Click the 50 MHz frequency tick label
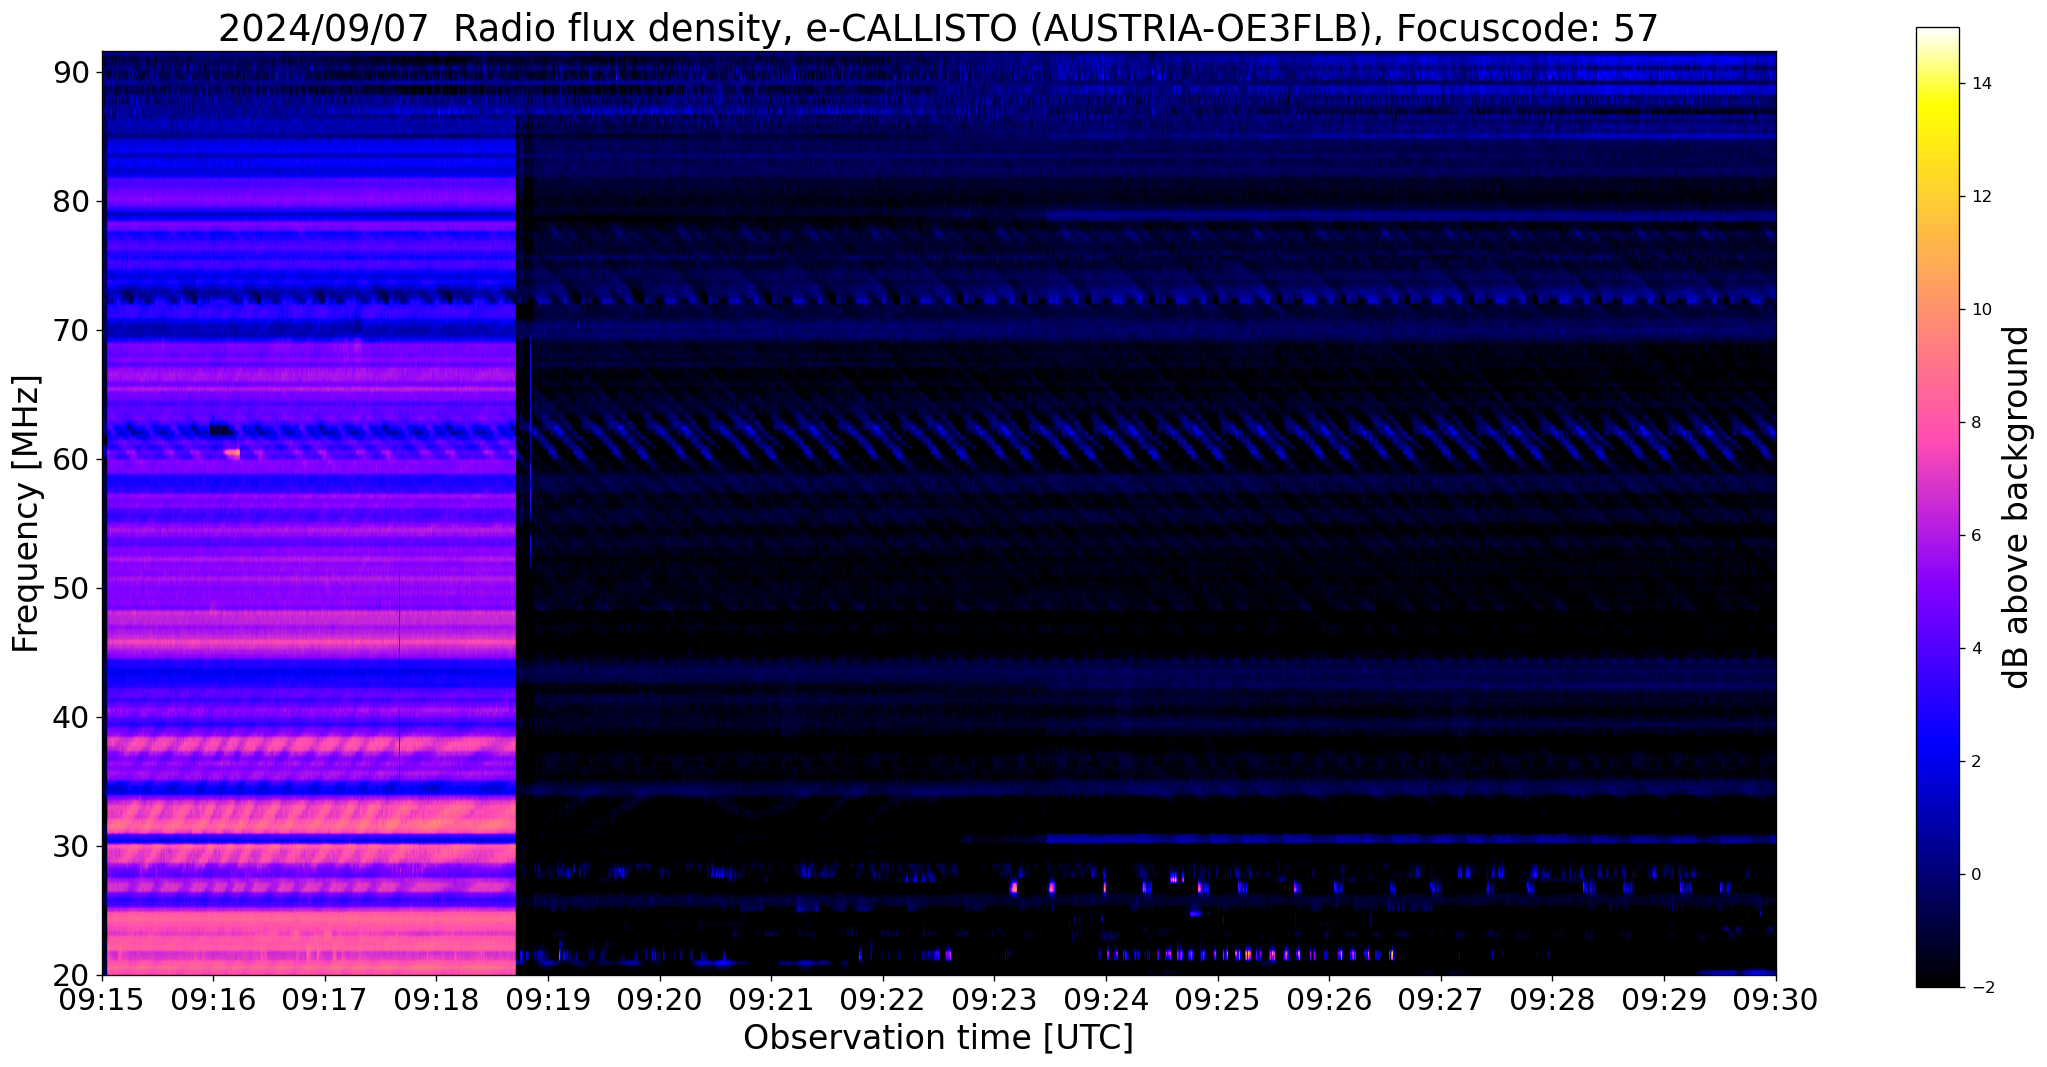This screenshot has width=2047, height=1067. [71, 588]
